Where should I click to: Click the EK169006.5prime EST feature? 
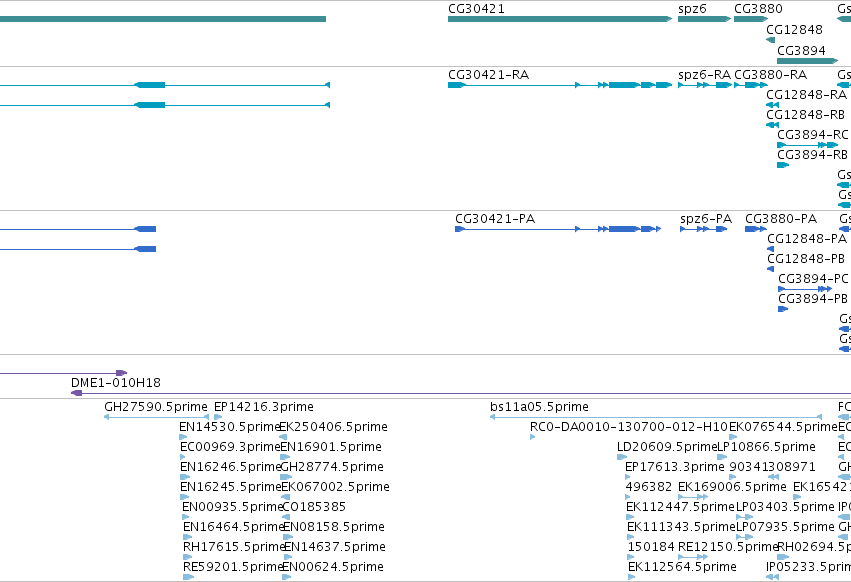coord(693,497)
